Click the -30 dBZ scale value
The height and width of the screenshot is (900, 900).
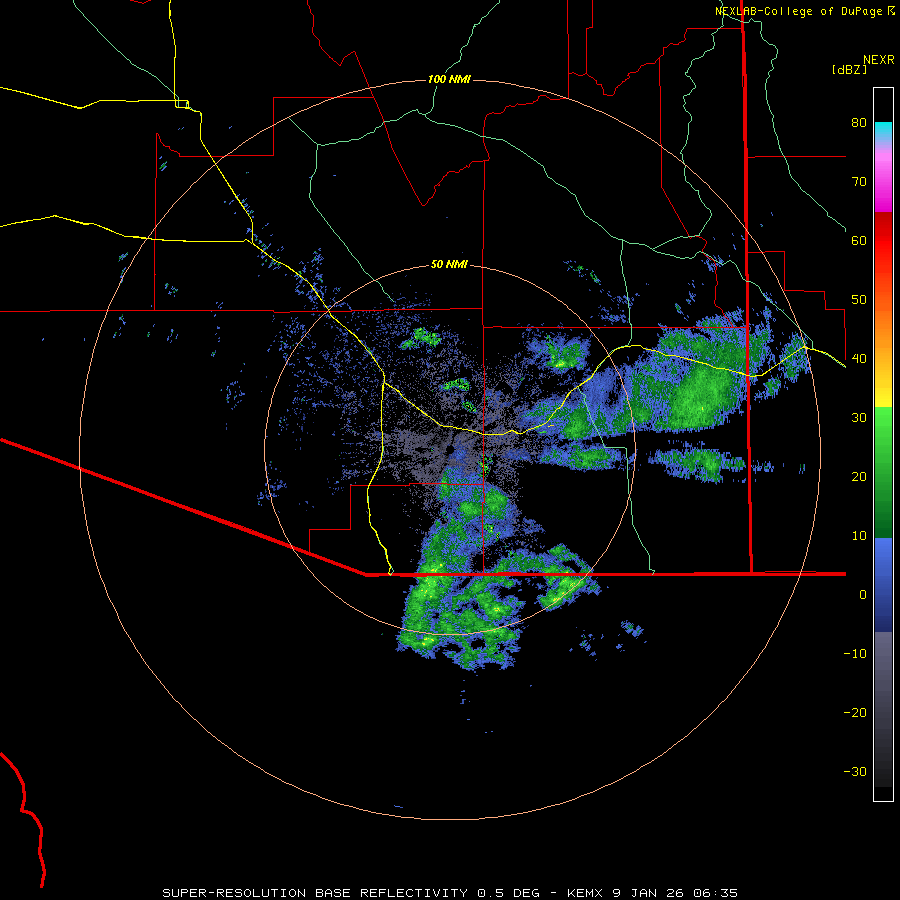coord(855,772)
